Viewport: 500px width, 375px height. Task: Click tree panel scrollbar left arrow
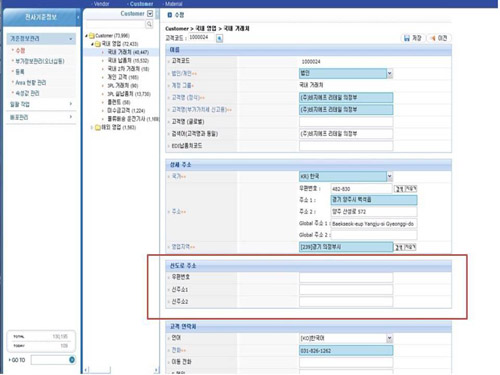coord(86,370)
